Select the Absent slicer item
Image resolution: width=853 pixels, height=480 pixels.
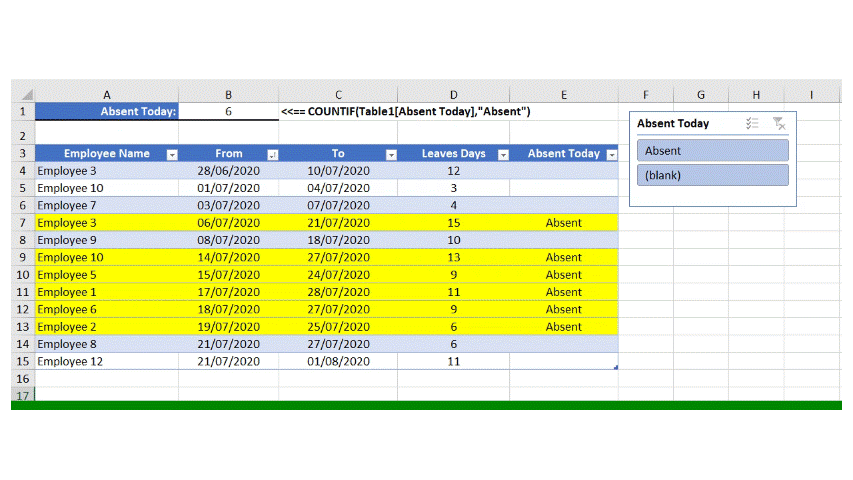713,151
